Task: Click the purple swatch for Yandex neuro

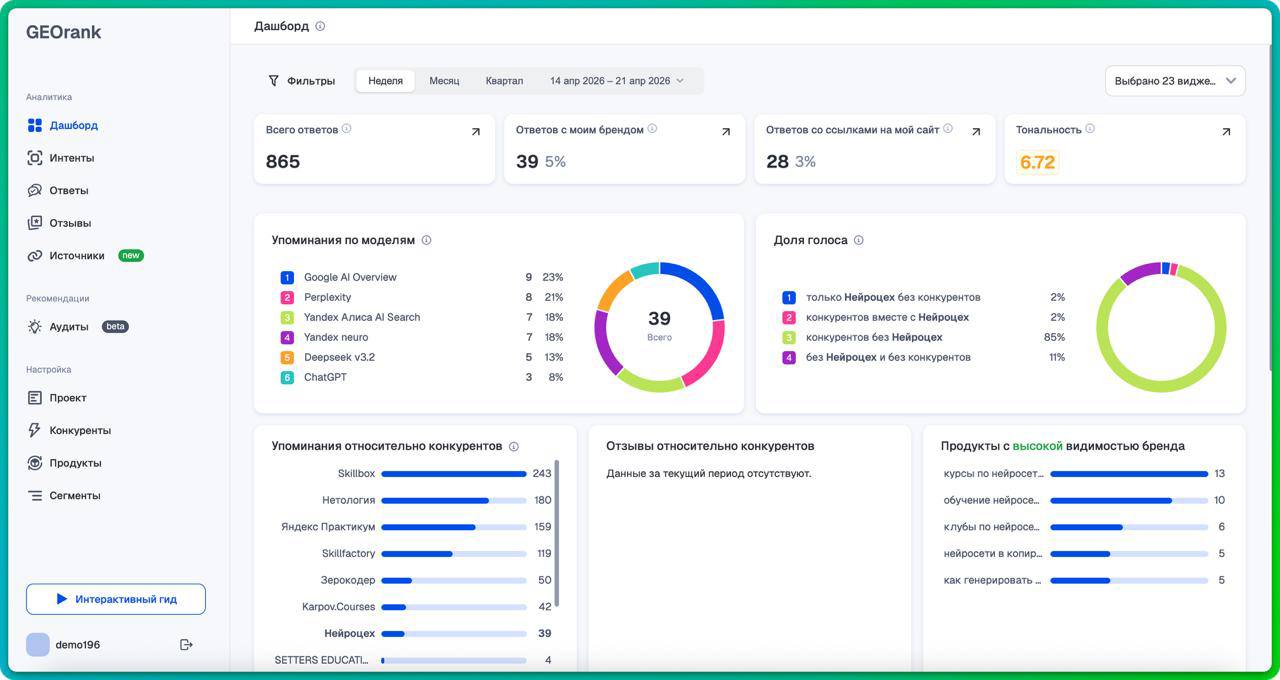Action: [287, 337]
